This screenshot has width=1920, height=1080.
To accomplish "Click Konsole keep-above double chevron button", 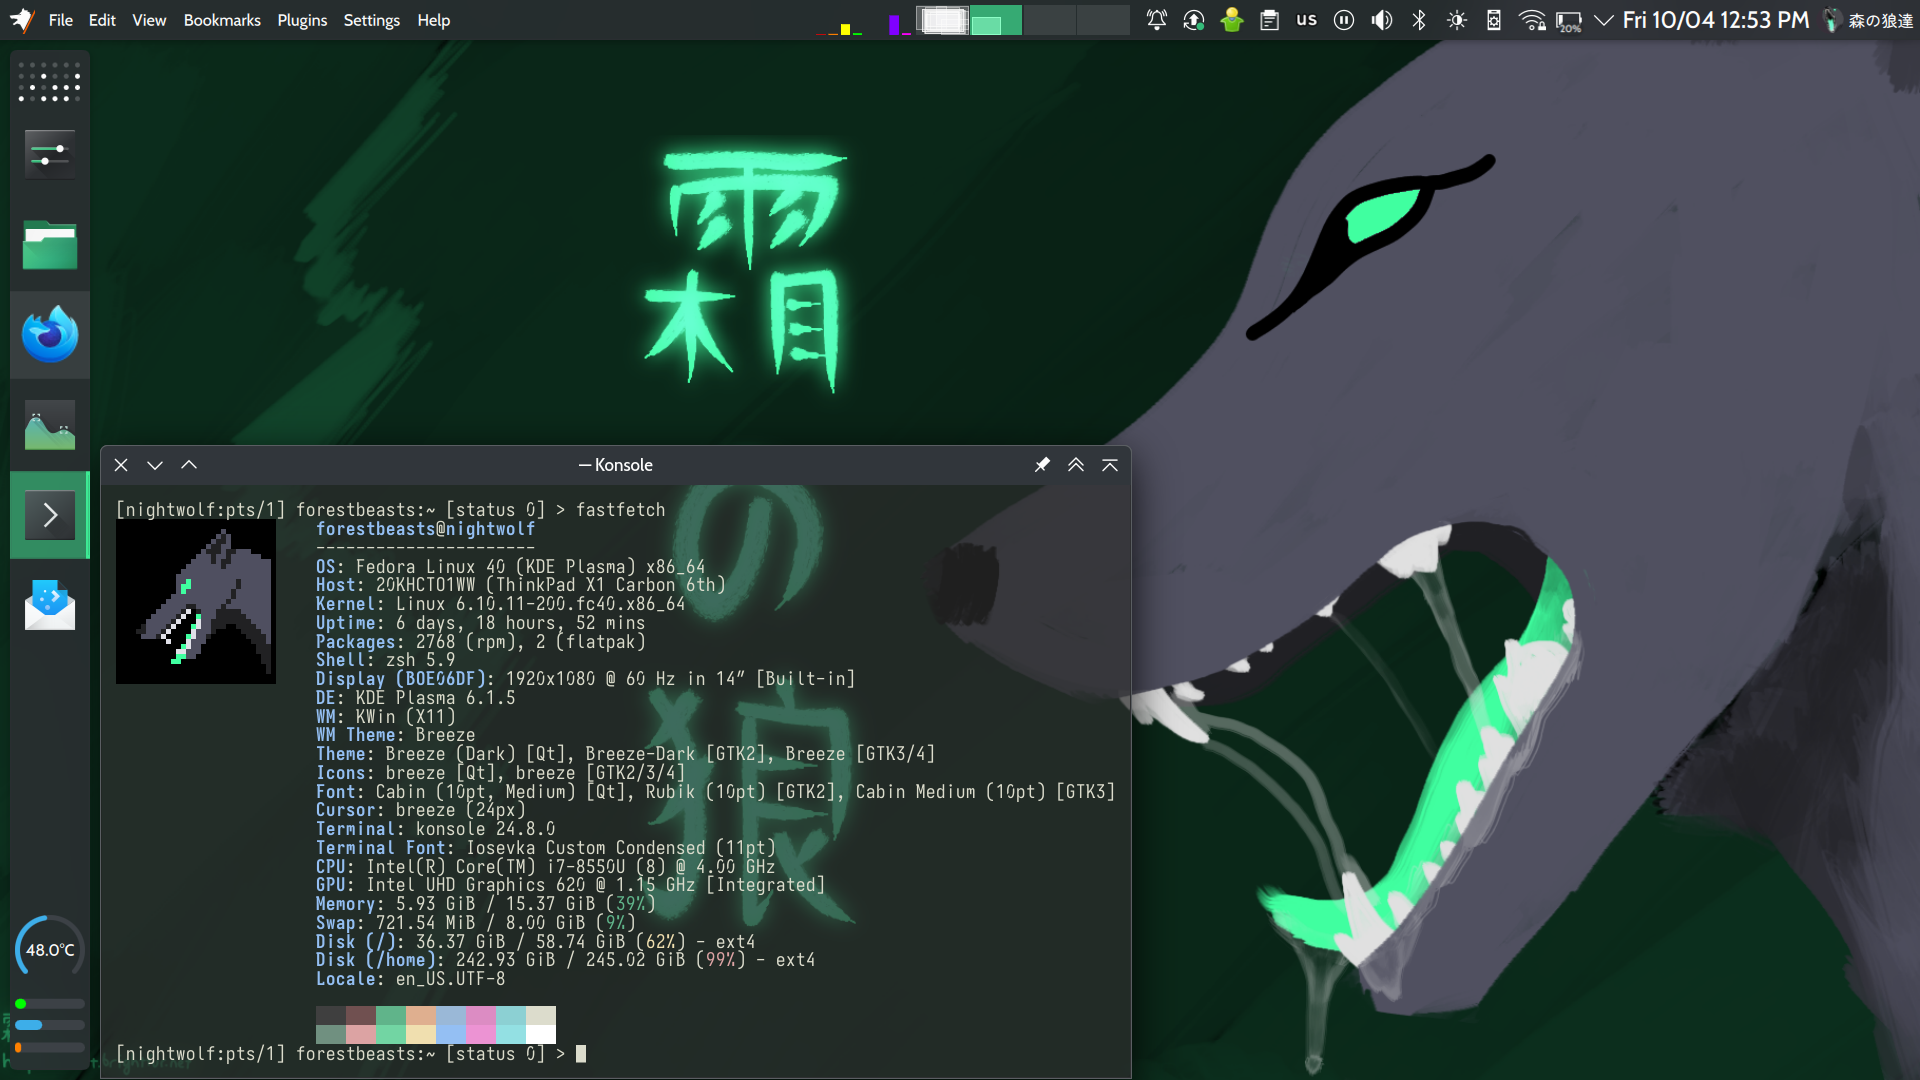I will (x=1076, y=465).
